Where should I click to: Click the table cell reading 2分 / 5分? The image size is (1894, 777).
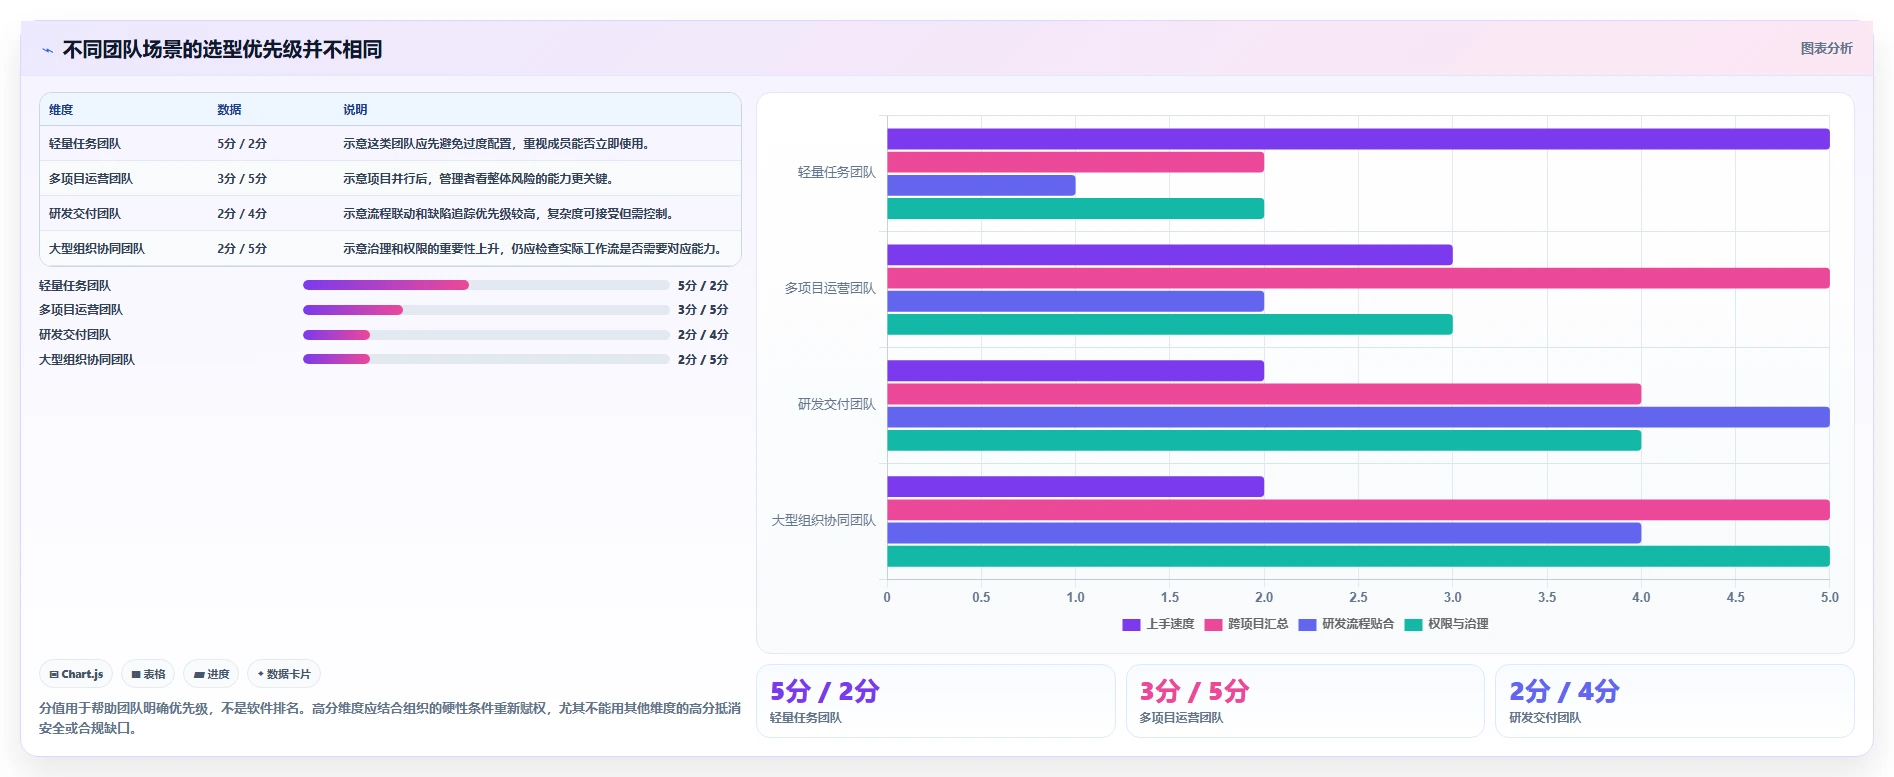pyautogui.click(x=242, y=249)
